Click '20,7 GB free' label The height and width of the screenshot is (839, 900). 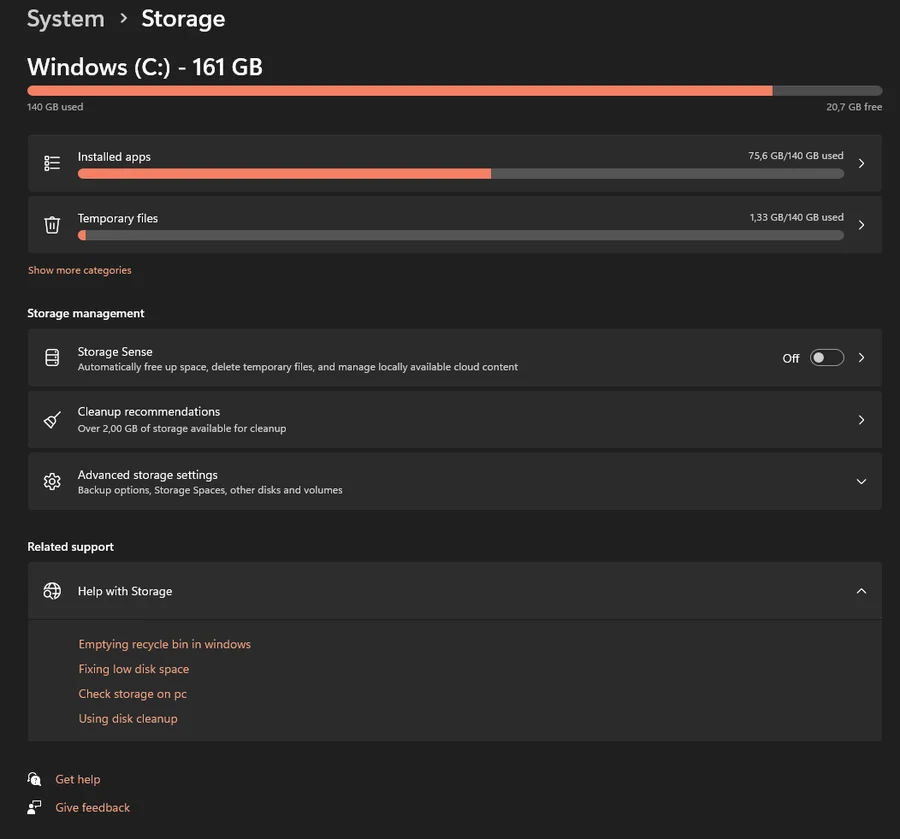[x=854, y=107]
